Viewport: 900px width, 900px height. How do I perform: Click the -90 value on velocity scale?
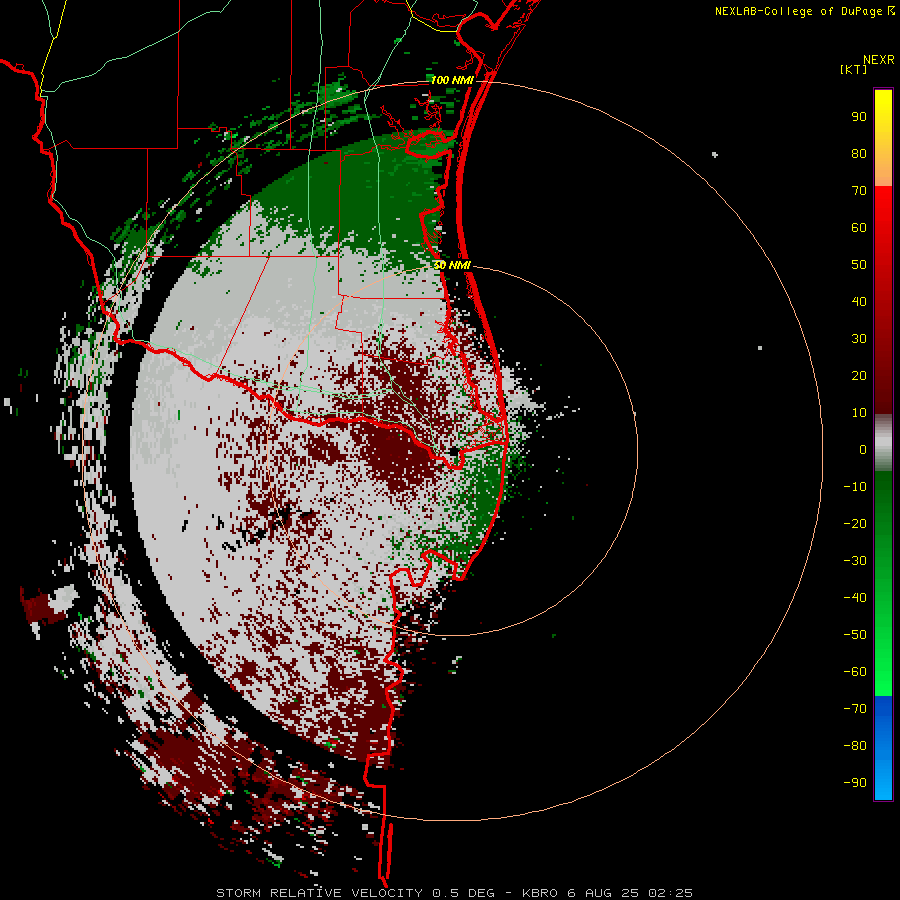855,783
